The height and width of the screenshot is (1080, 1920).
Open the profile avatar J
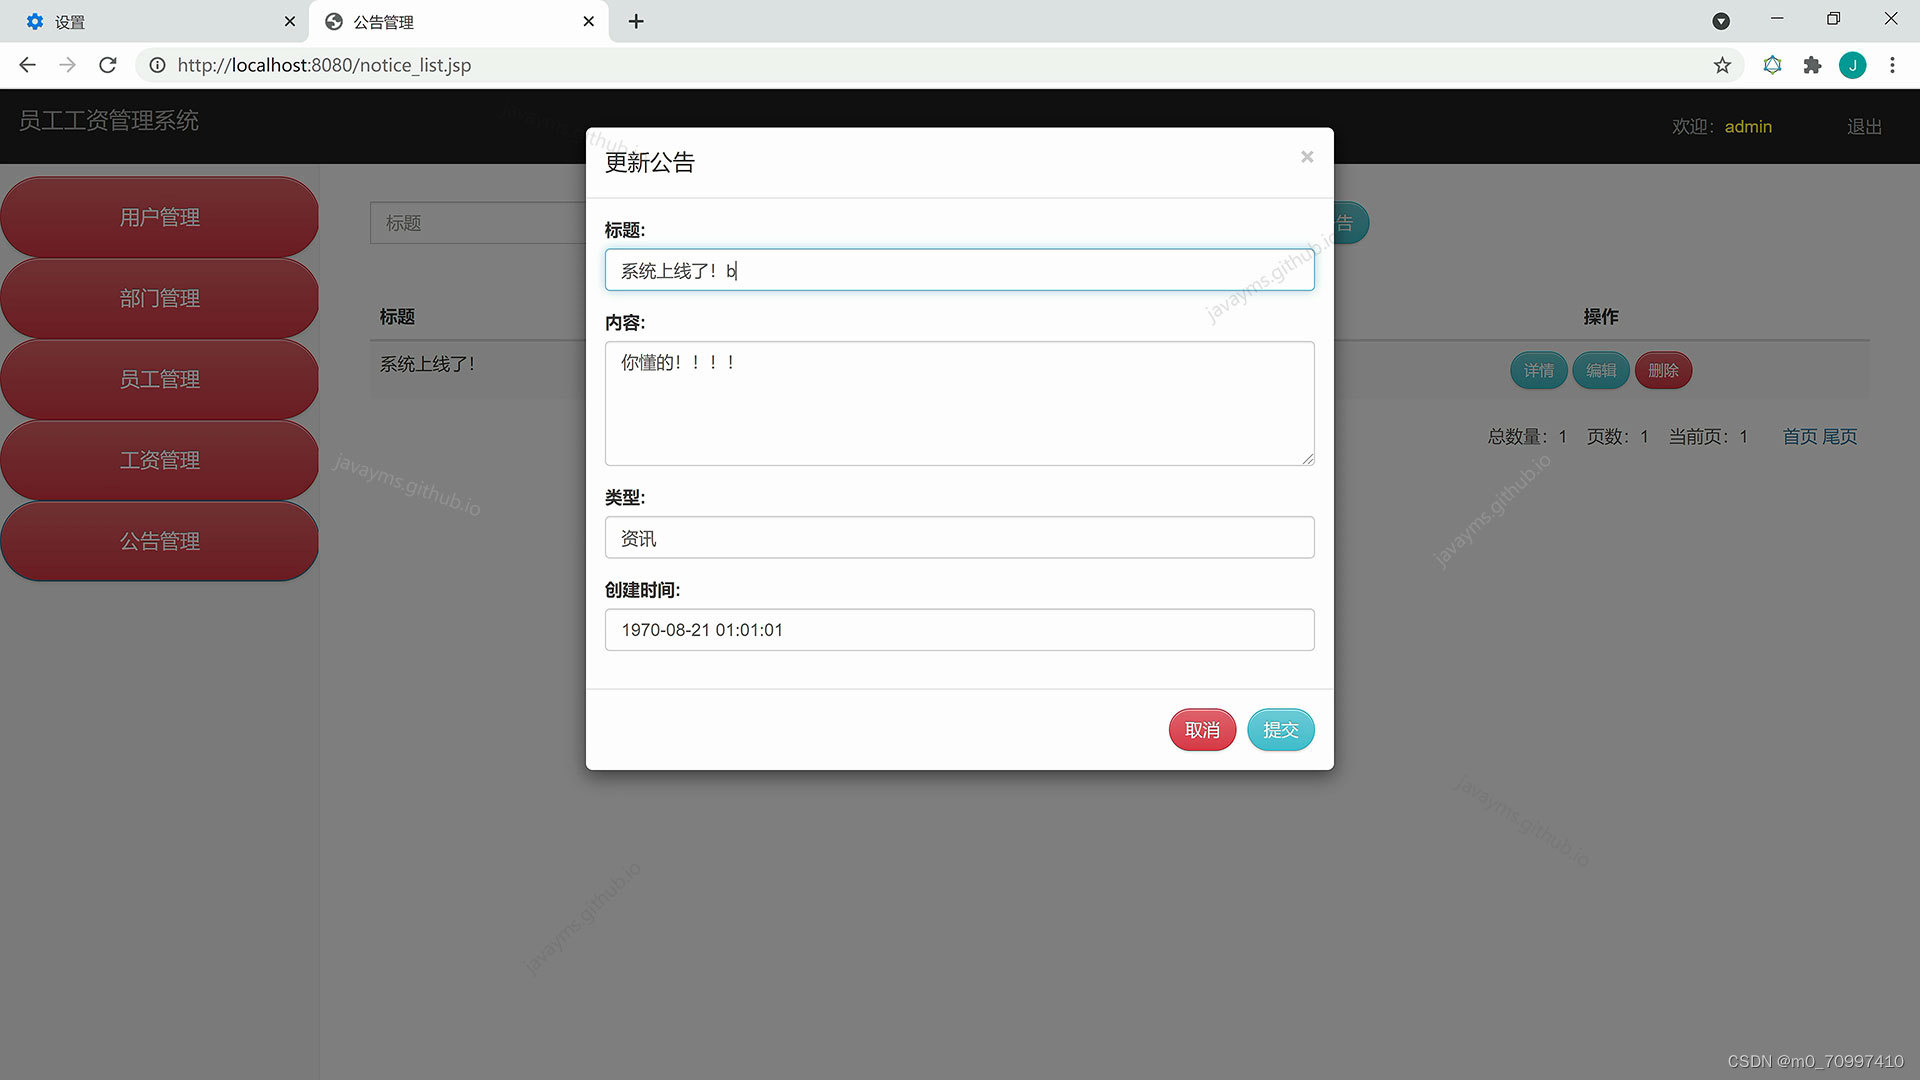tap(1852, 65)
